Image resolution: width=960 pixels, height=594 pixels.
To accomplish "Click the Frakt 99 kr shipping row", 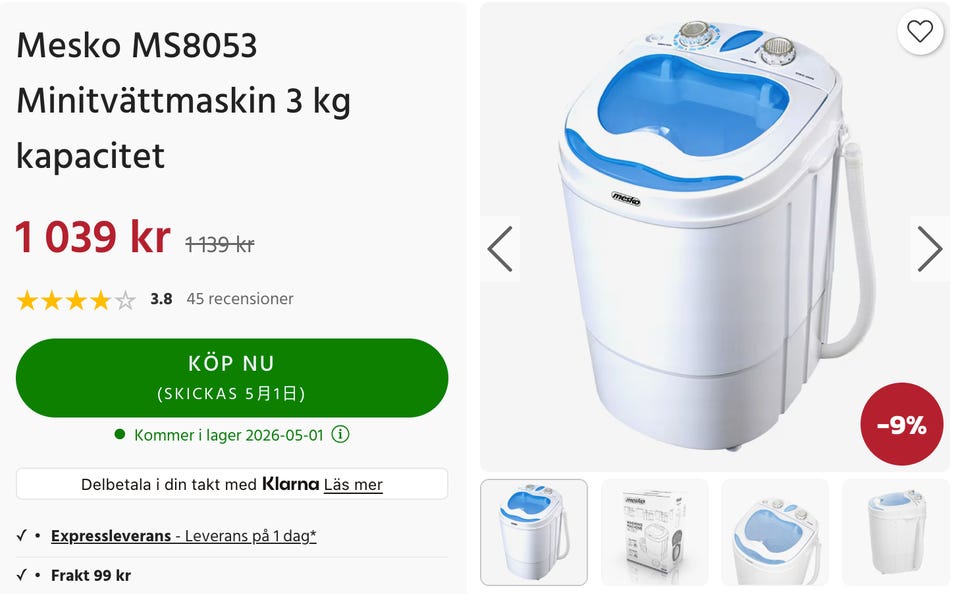I will coord(232,575).
